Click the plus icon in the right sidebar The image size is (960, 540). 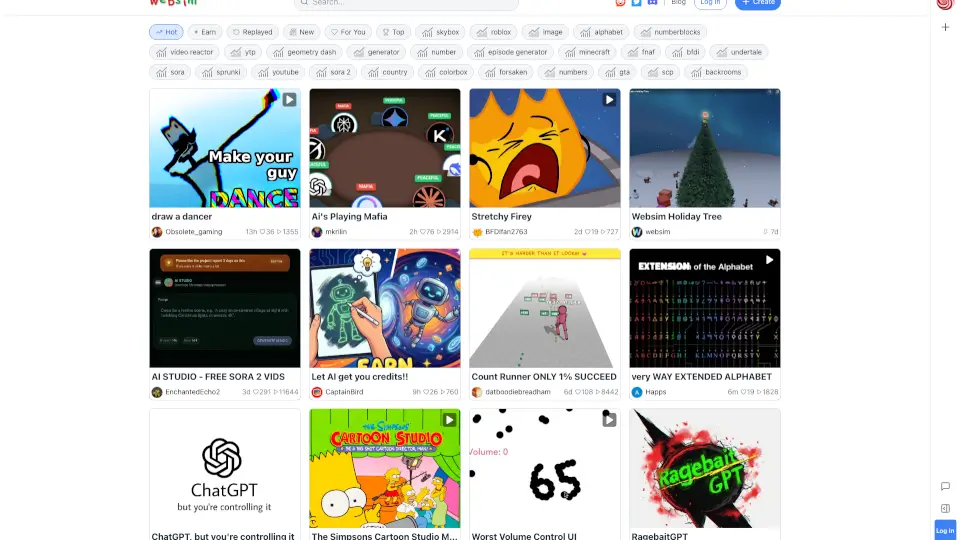(x=945, y=27)
